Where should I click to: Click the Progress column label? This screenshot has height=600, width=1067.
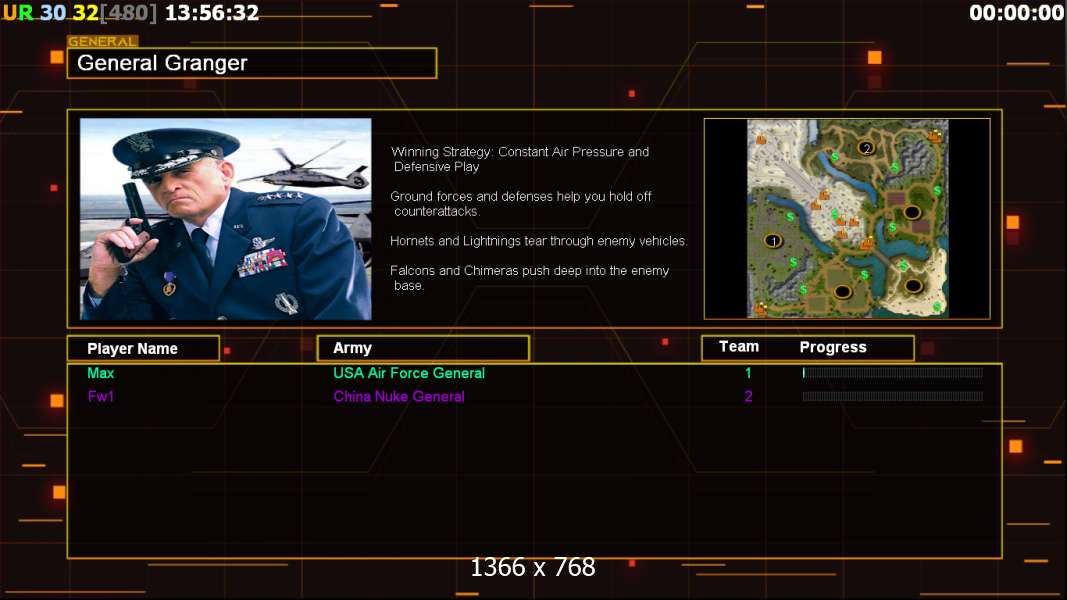[x=833, y=348]
